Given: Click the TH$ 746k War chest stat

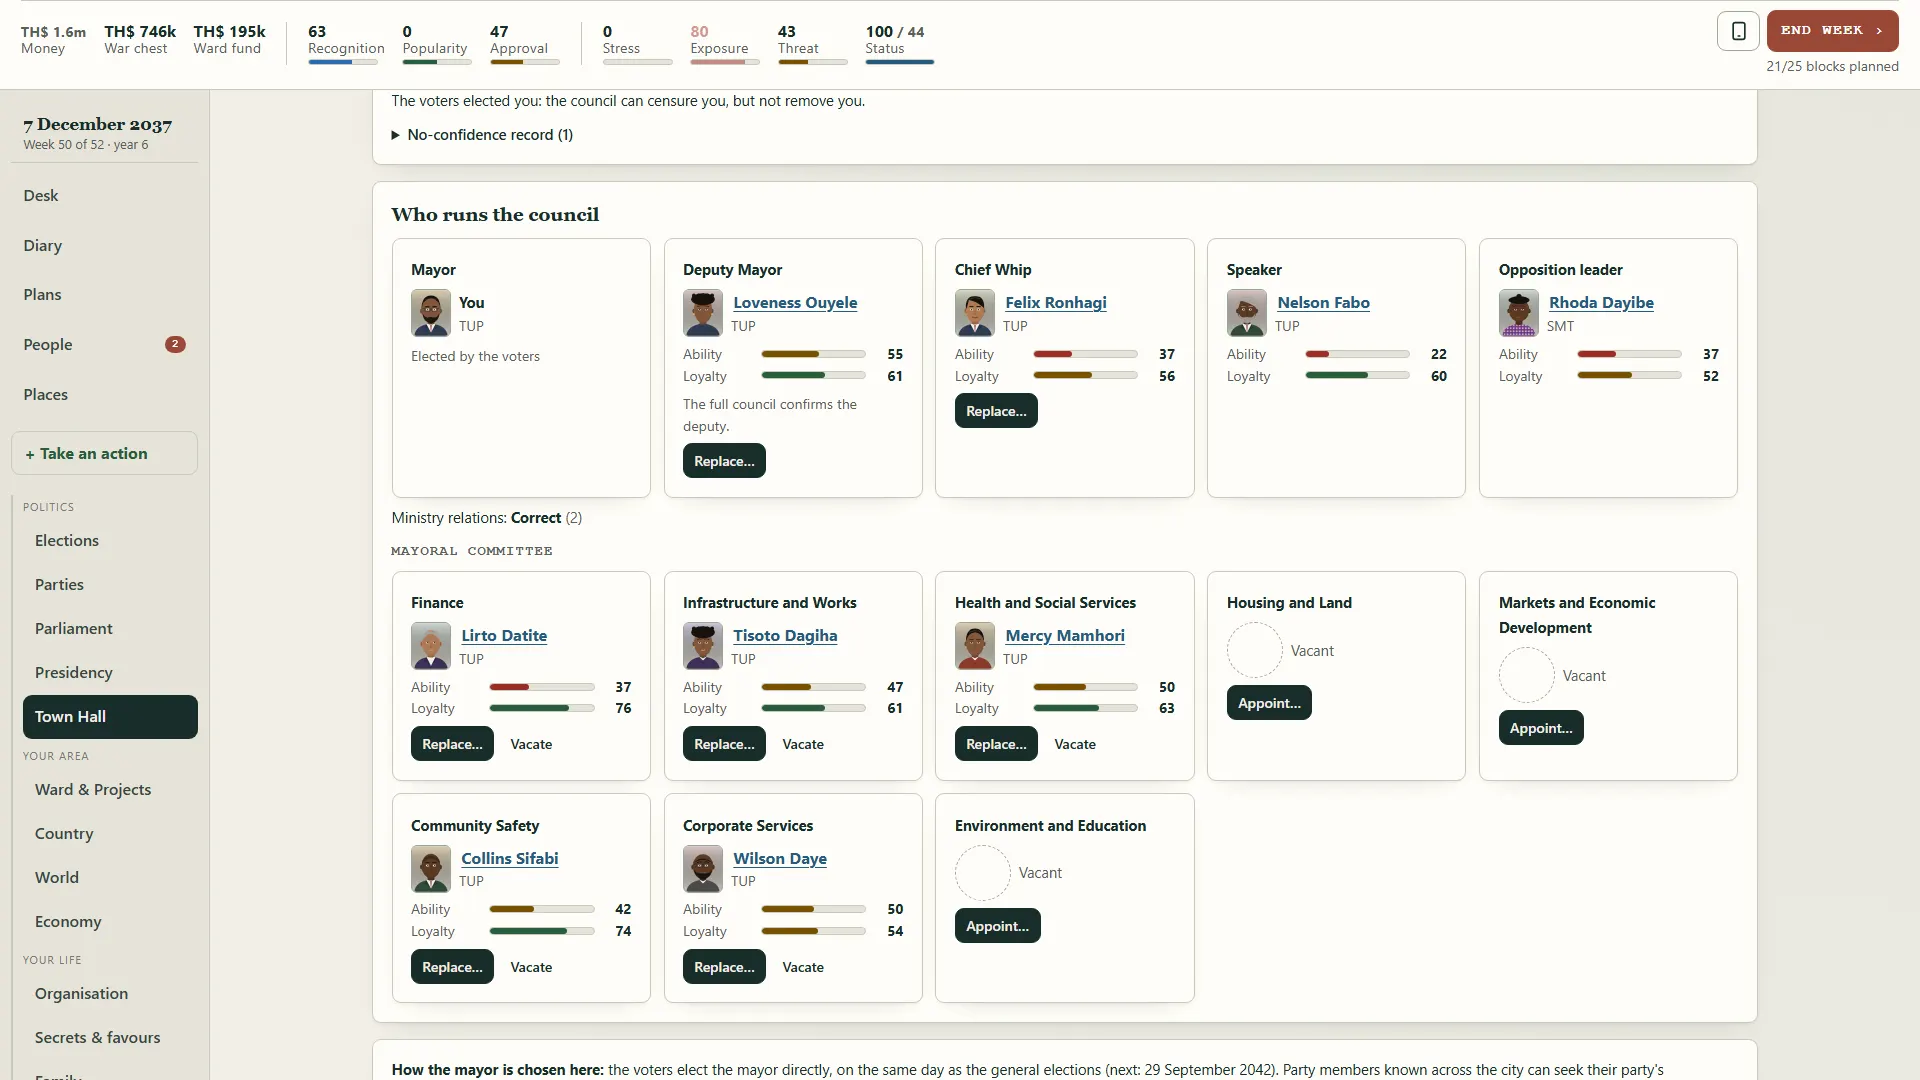Looking at the screenshot, I should point(140,39).
